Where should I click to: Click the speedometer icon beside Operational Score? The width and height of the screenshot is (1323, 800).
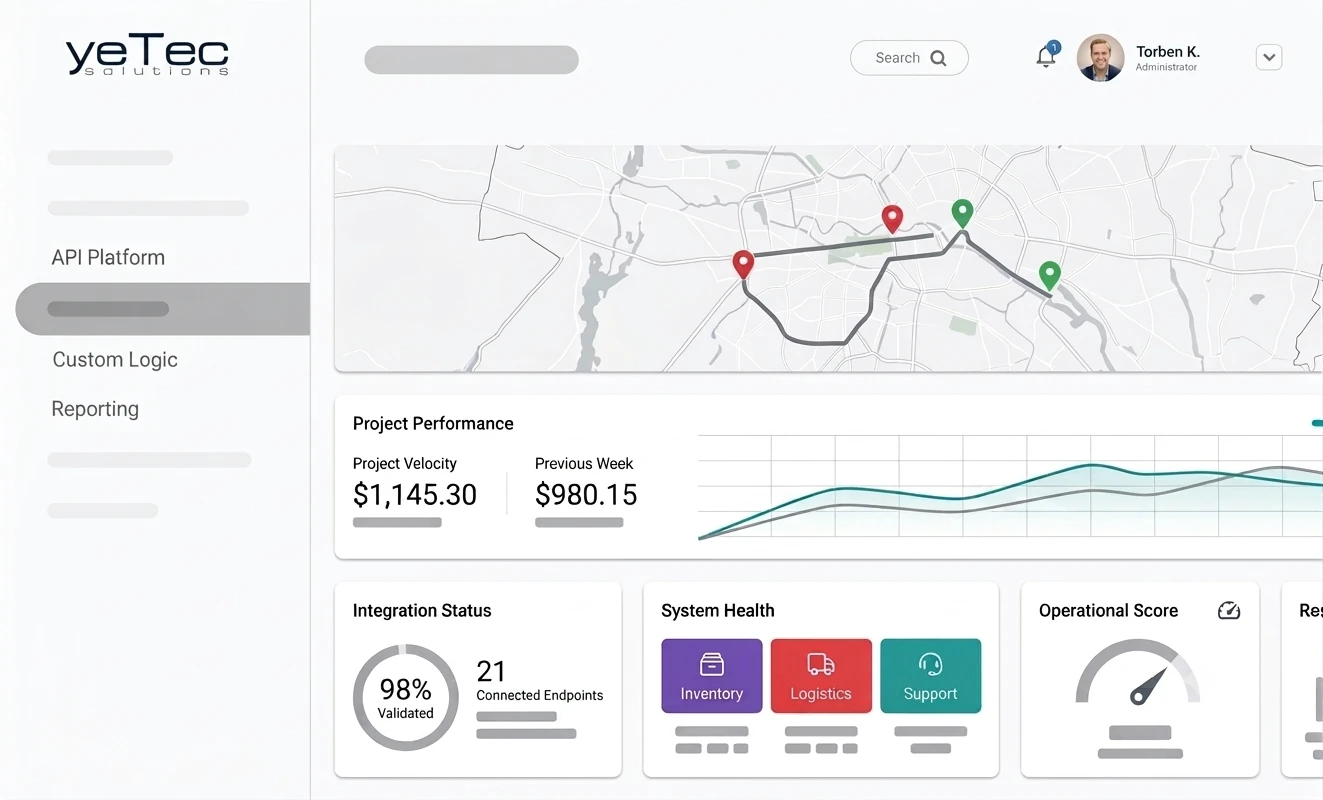1229,610
